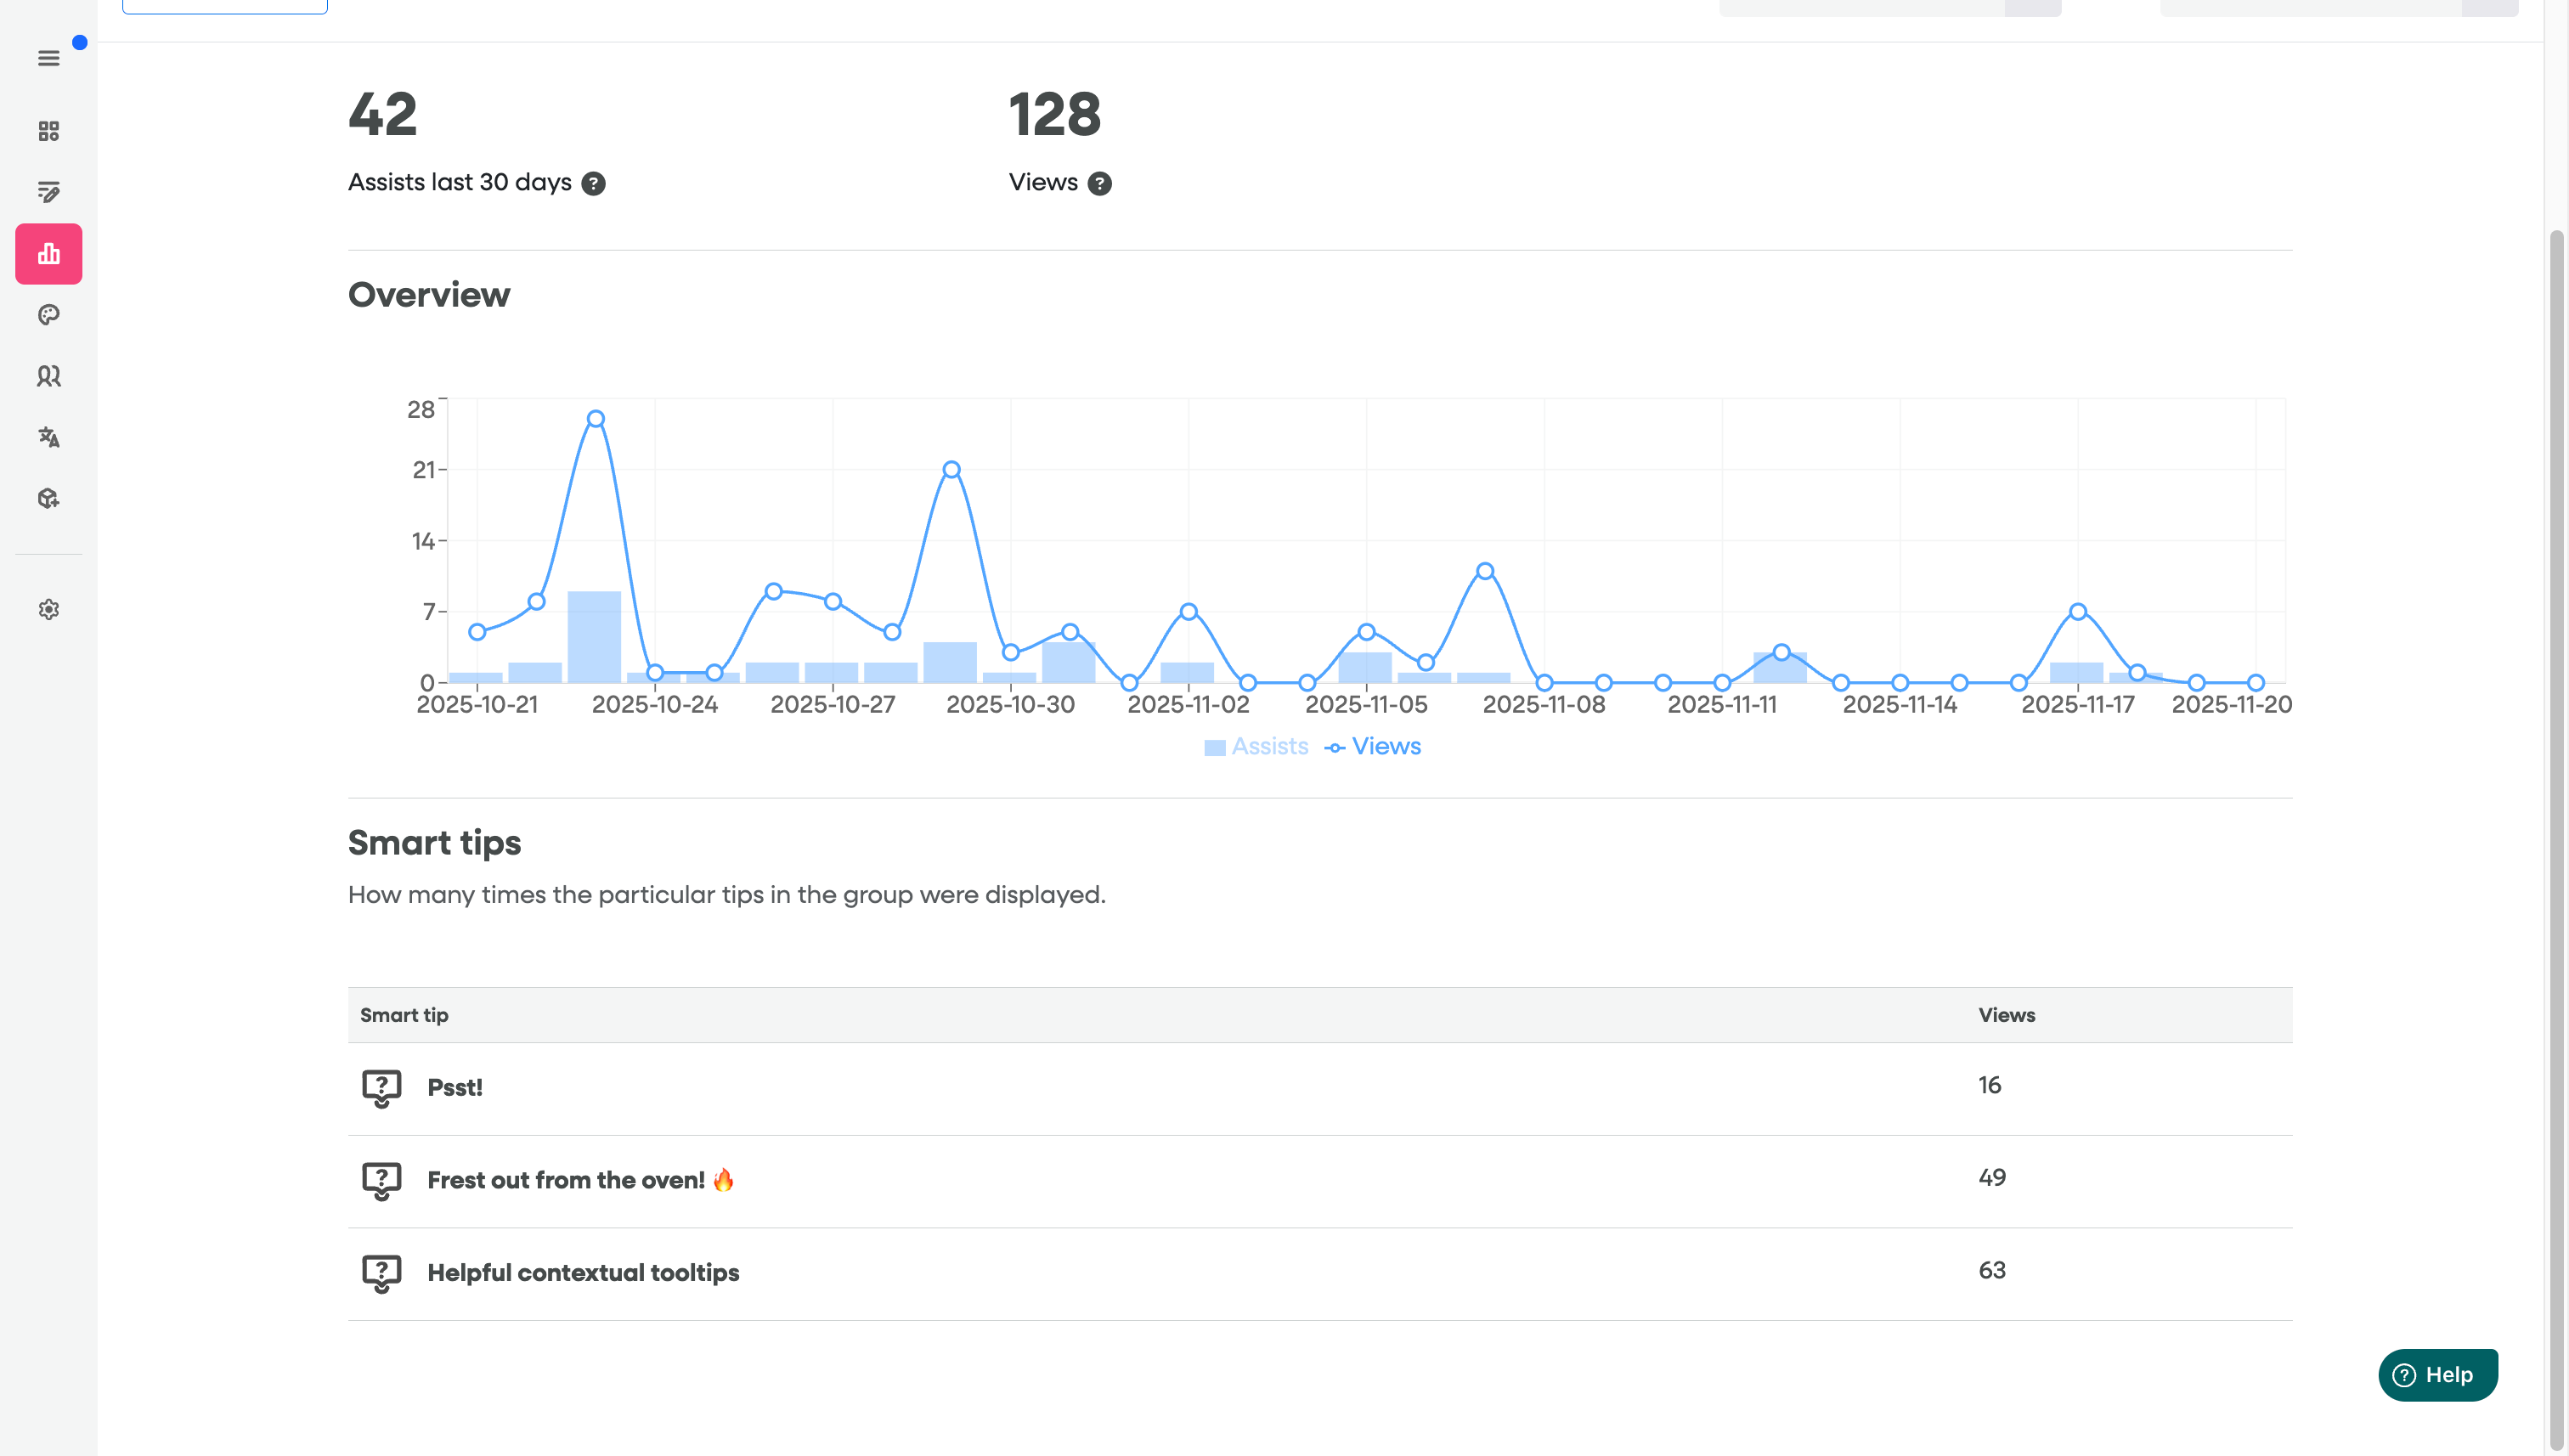Open the Psst! smart tip row

[455, 1088]
